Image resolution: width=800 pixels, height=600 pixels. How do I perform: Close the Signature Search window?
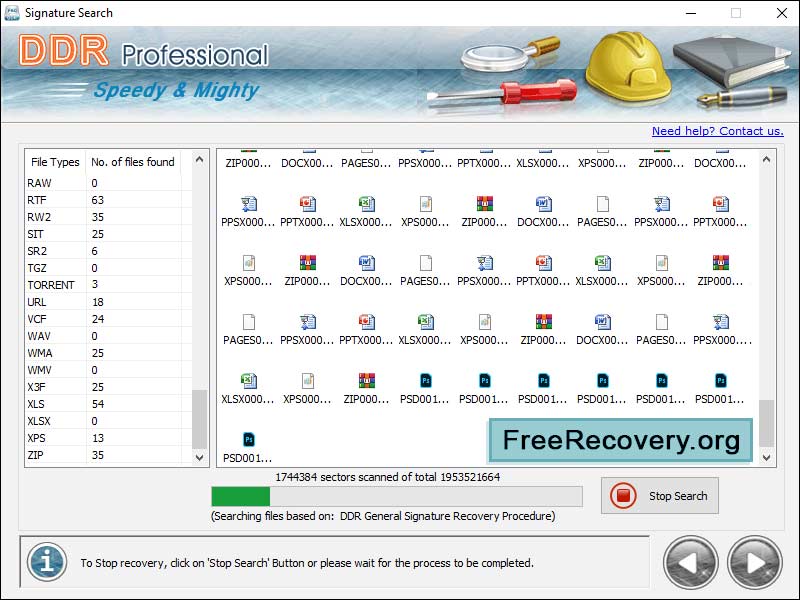coord(781,13)
